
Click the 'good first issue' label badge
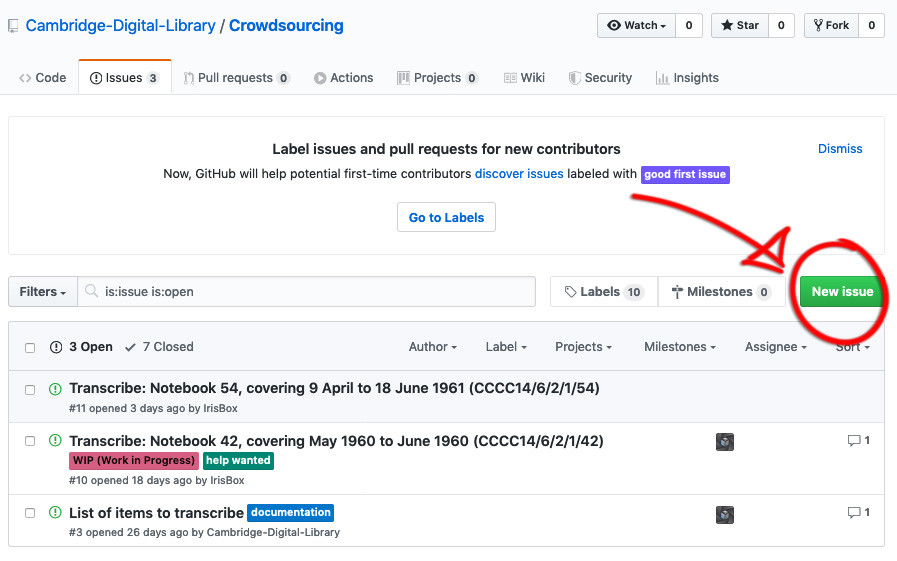(x=685, y=174)
